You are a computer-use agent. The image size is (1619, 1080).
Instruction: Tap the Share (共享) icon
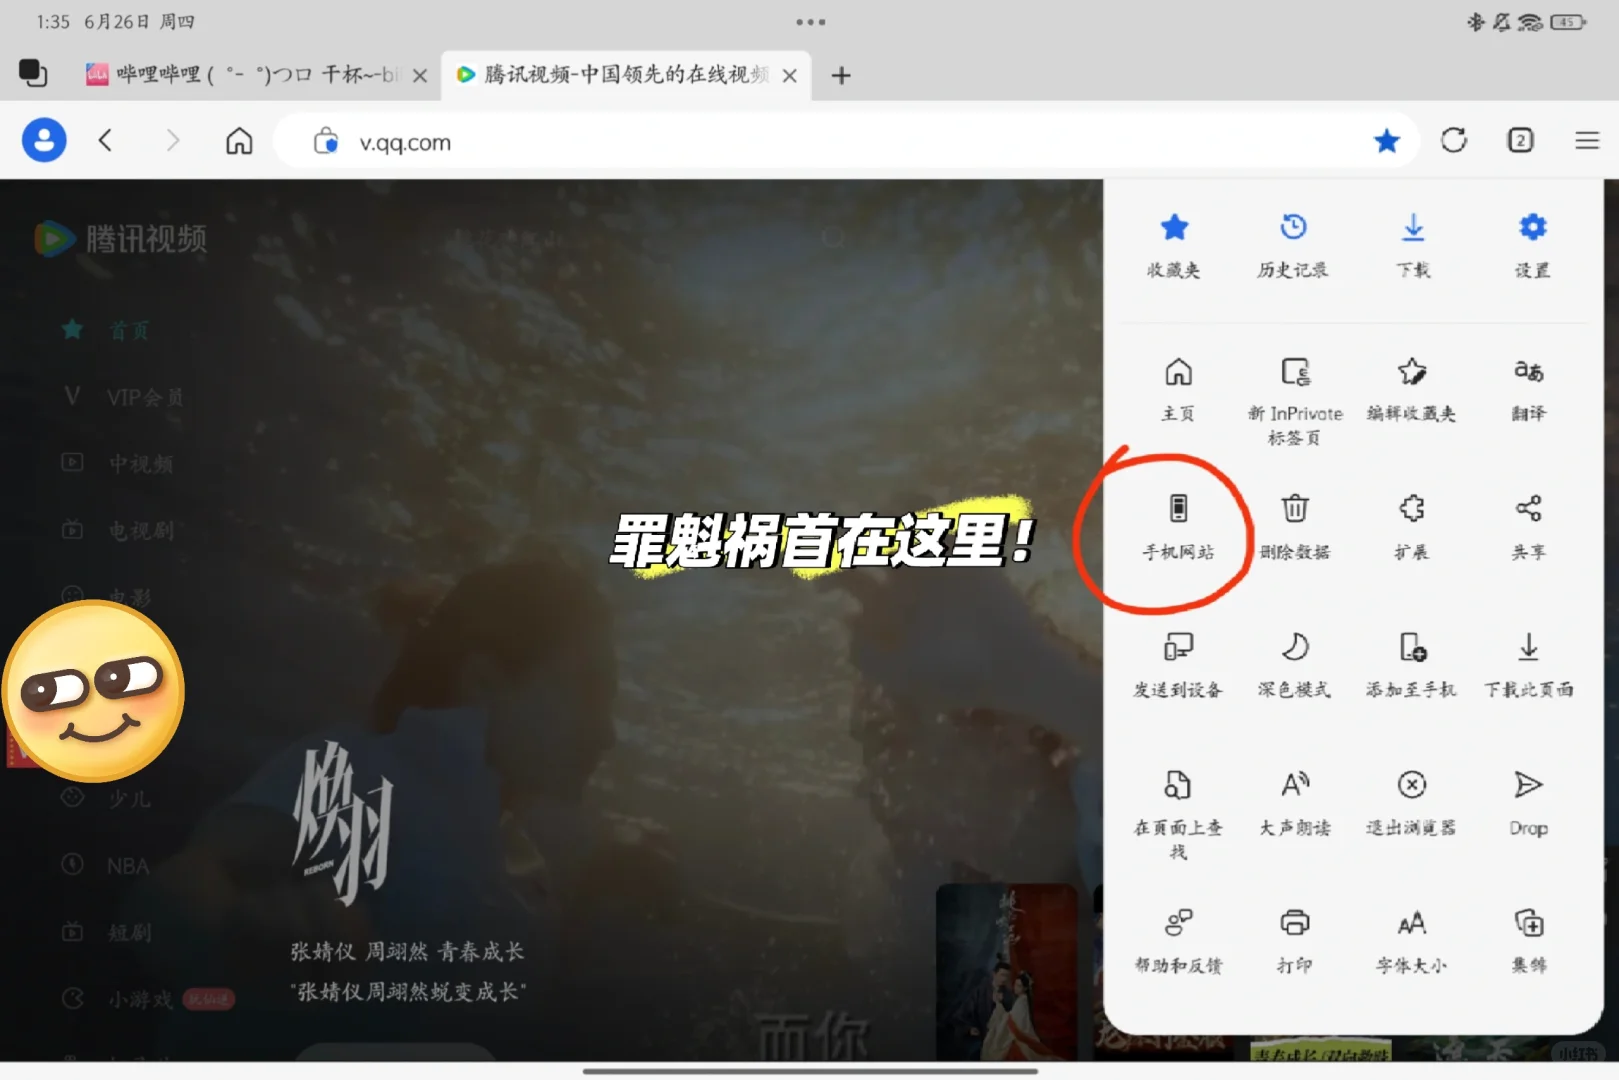coord(1528,526)
